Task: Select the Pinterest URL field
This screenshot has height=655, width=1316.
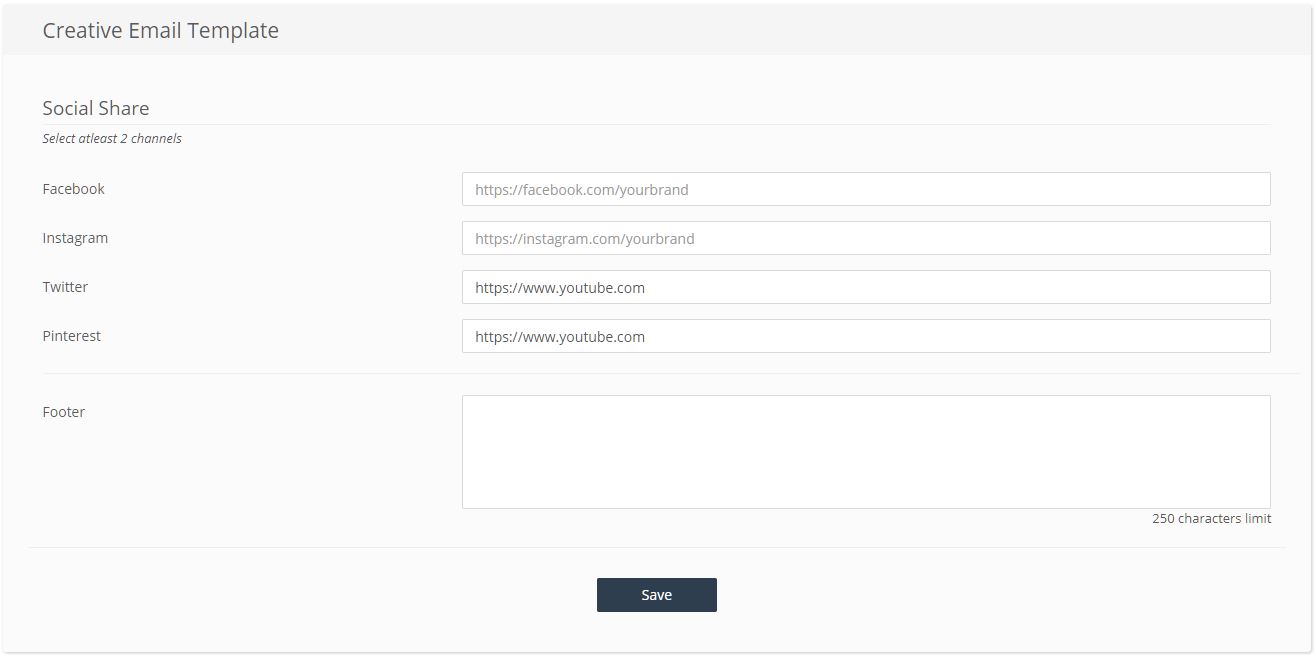Action: (866, 336)
